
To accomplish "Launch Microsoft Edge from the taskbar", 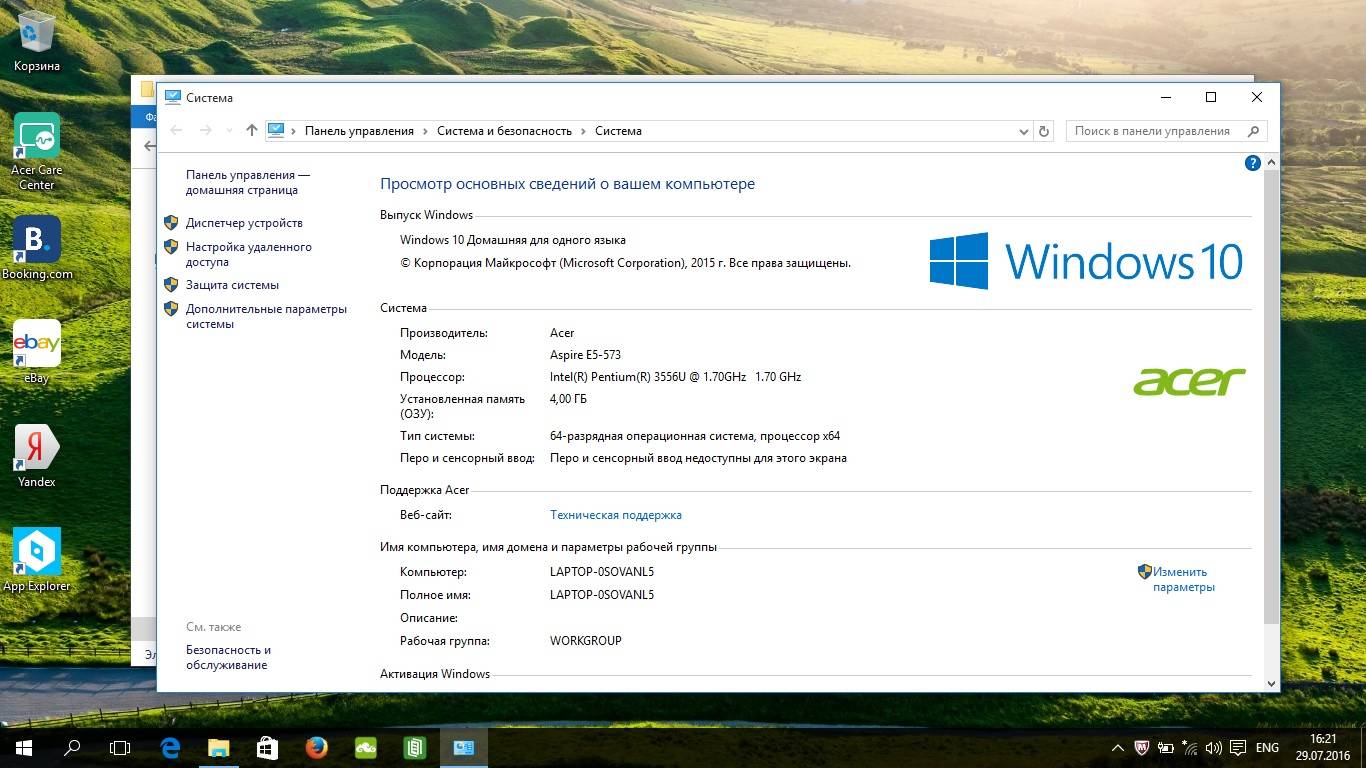I will pyautogui.click(x=170, y=747).
